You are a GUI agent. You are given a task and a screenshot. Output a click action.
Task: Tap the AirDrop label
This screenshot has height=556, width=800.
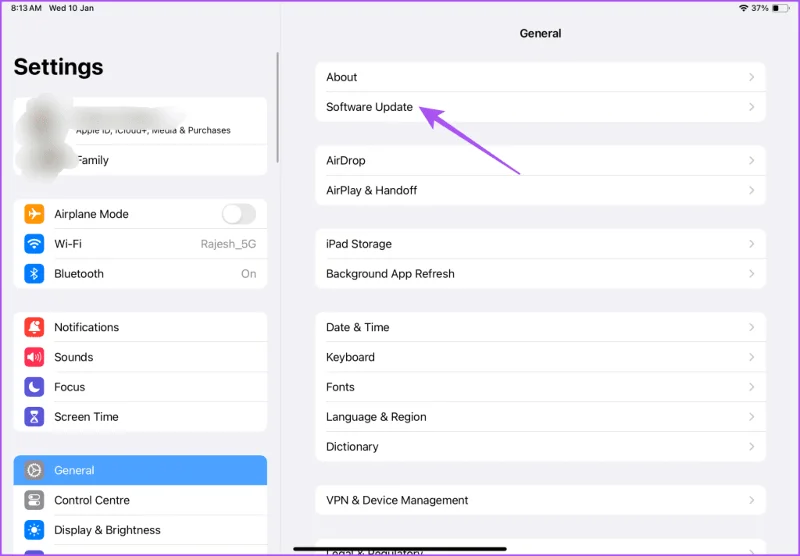(x=345, y=160)
